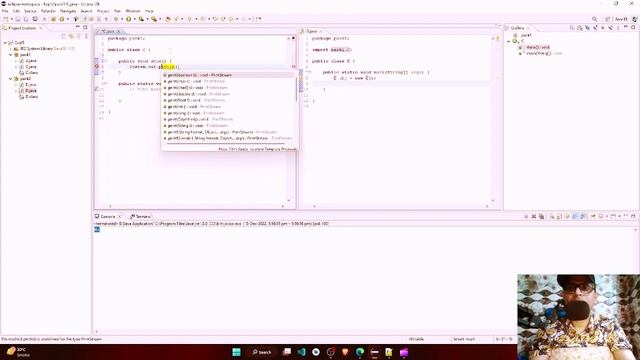Click the green Run button in toolbar
The image size is (640, 360).
click(x=129, y=19)
